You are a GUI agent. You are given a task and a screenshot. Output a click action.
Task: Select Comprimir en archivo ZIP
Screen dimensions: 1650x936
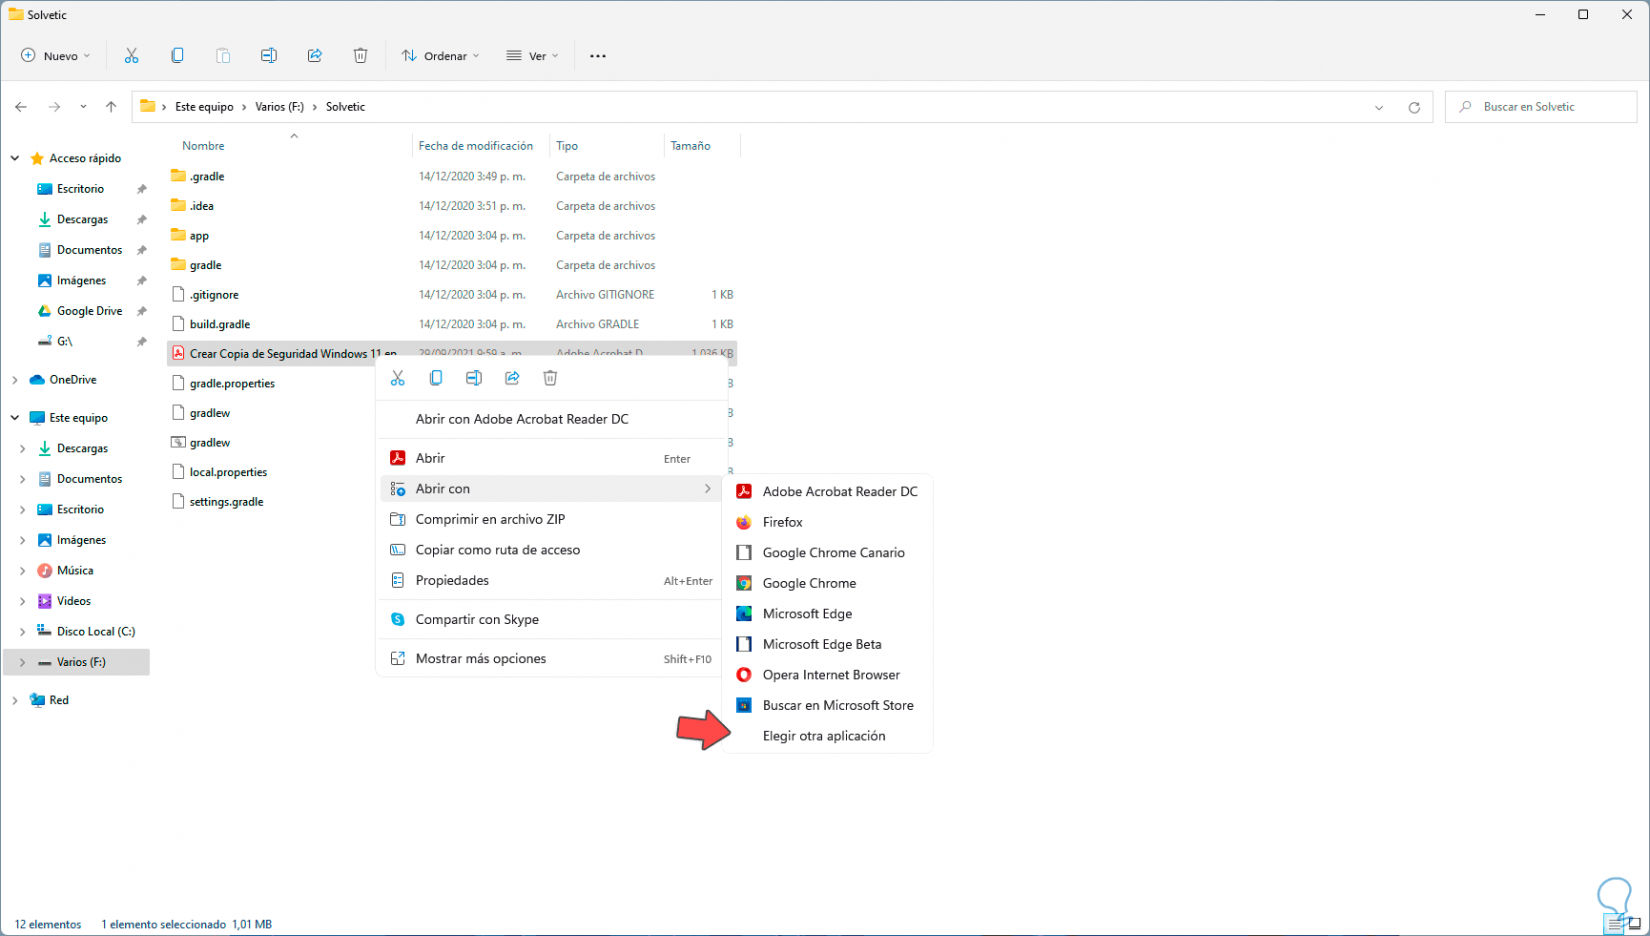[551, 519]
